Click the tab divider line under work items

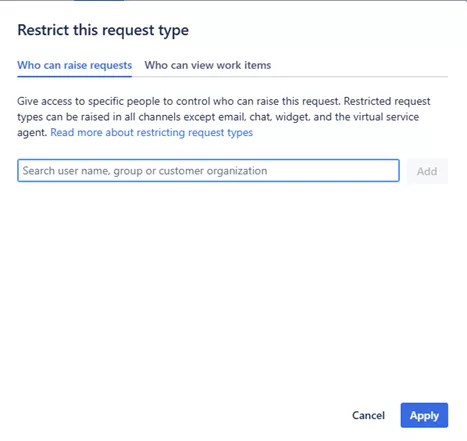[290, 77]
